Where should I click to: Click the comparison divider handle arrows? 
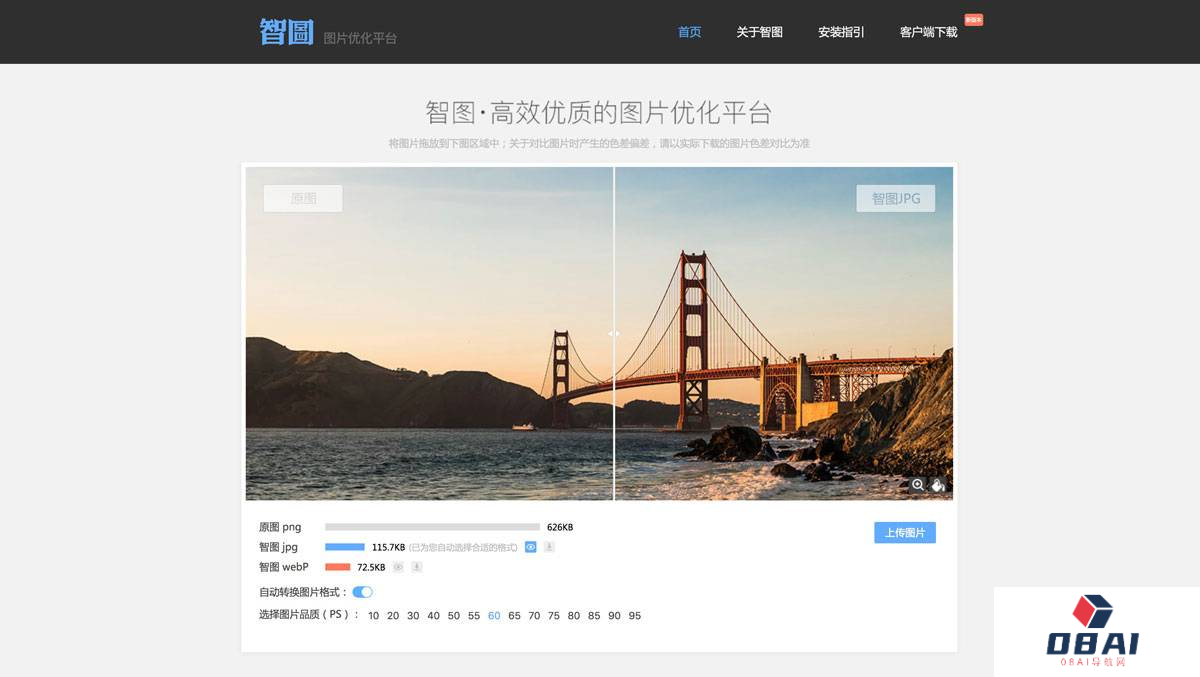(614, 333)
